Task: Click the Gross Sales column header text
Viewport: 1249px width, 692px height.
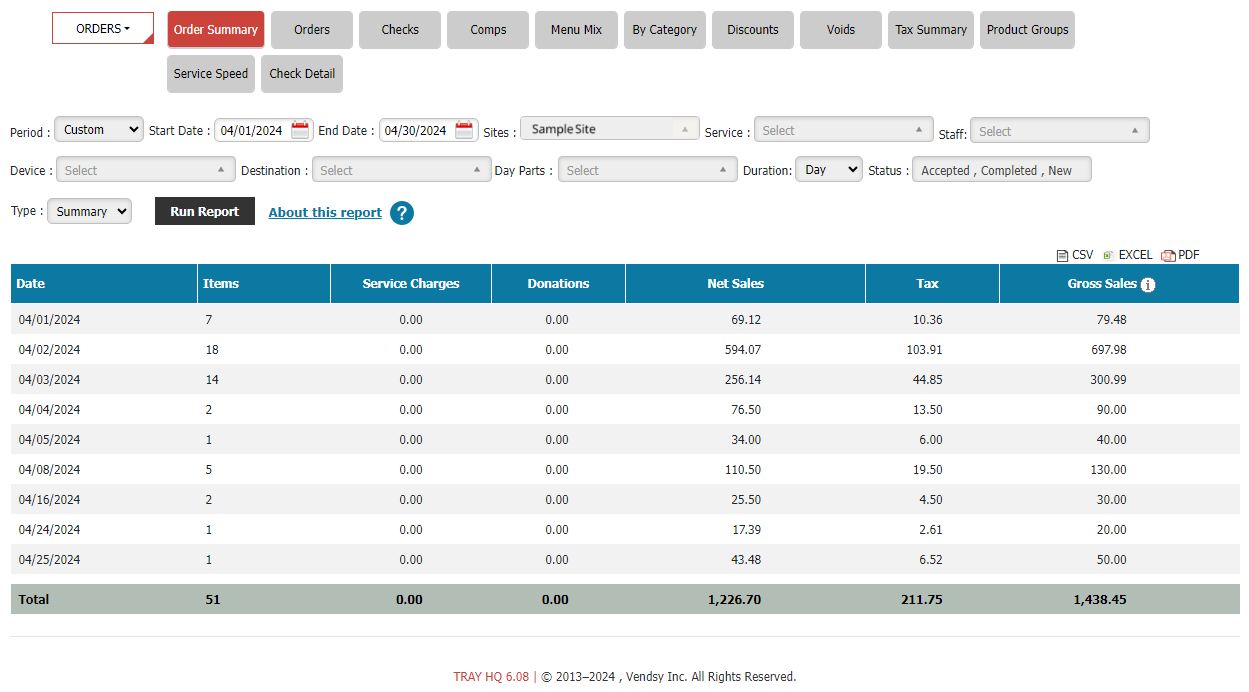Action: (1102, 283)
